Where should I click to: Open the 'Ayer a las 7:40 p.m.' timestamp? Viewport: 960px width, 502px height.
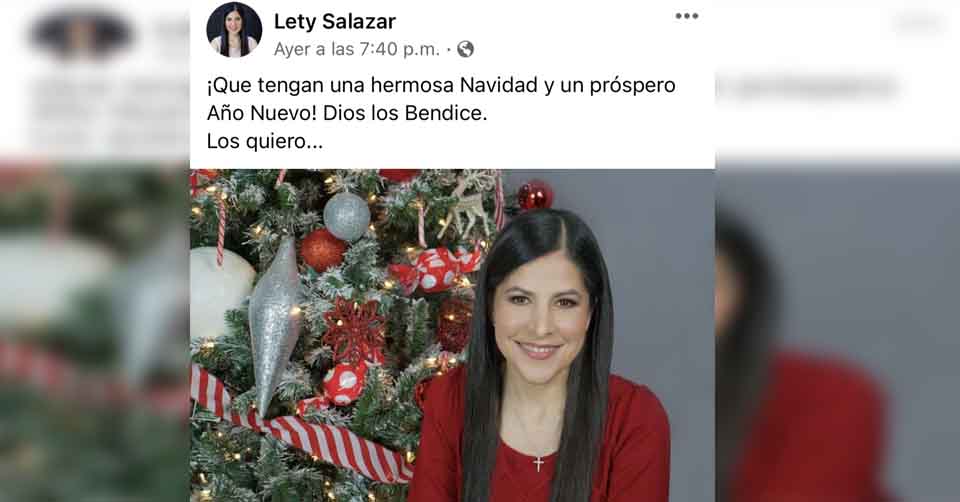pyautogui.click(x=356, y=49)
